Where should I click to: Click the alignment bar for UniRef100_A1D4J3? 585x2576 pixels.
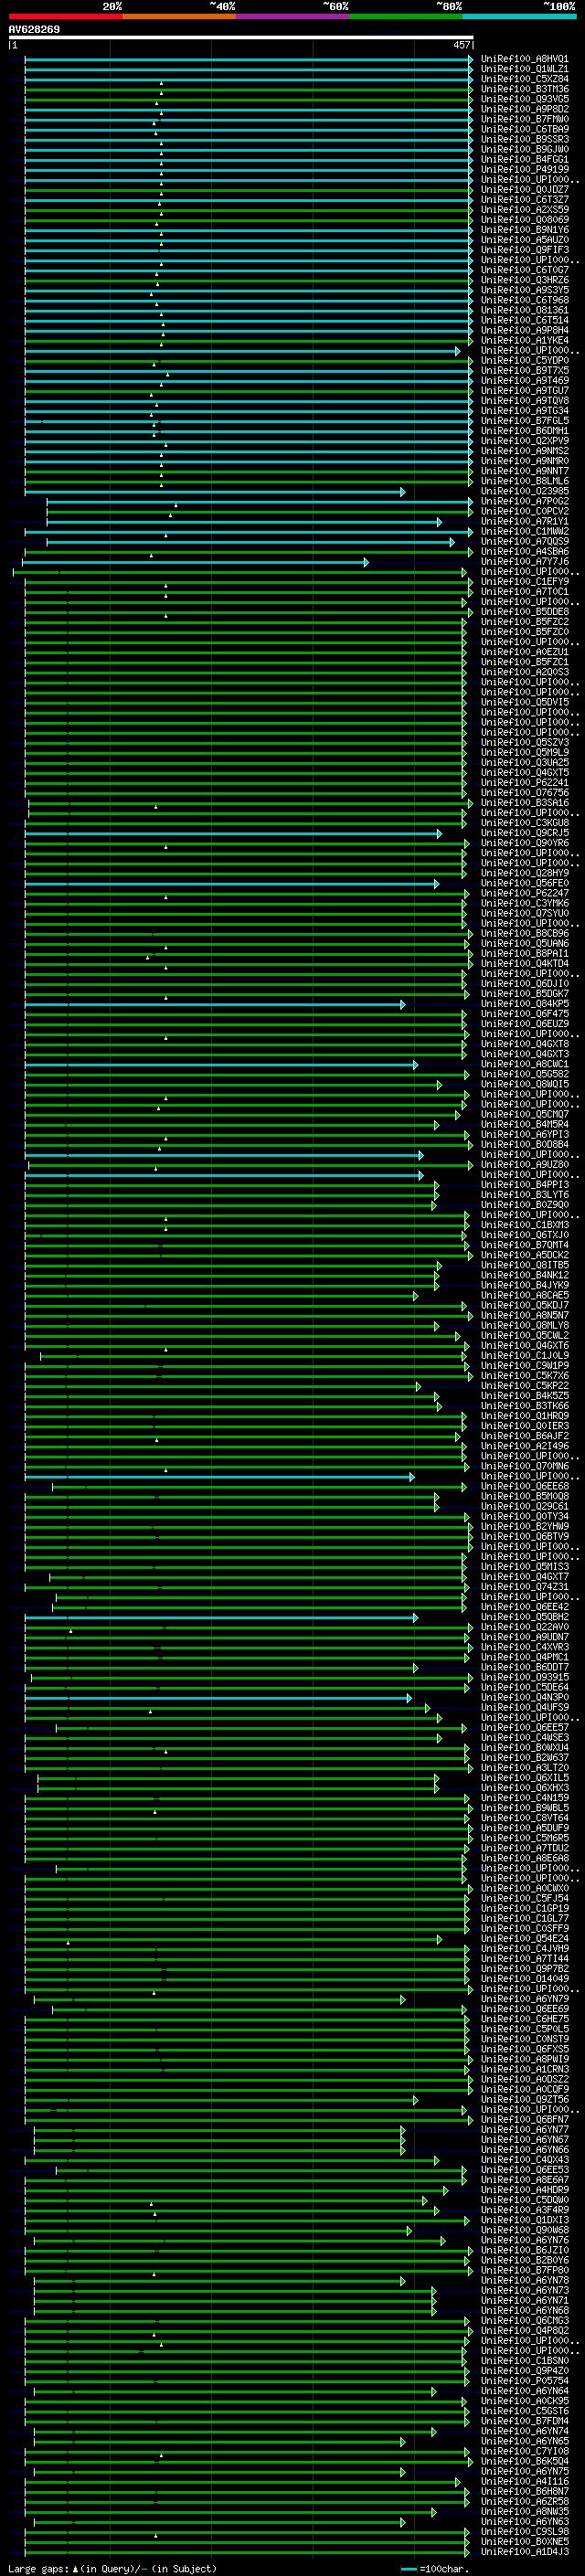pos(246,2552)
